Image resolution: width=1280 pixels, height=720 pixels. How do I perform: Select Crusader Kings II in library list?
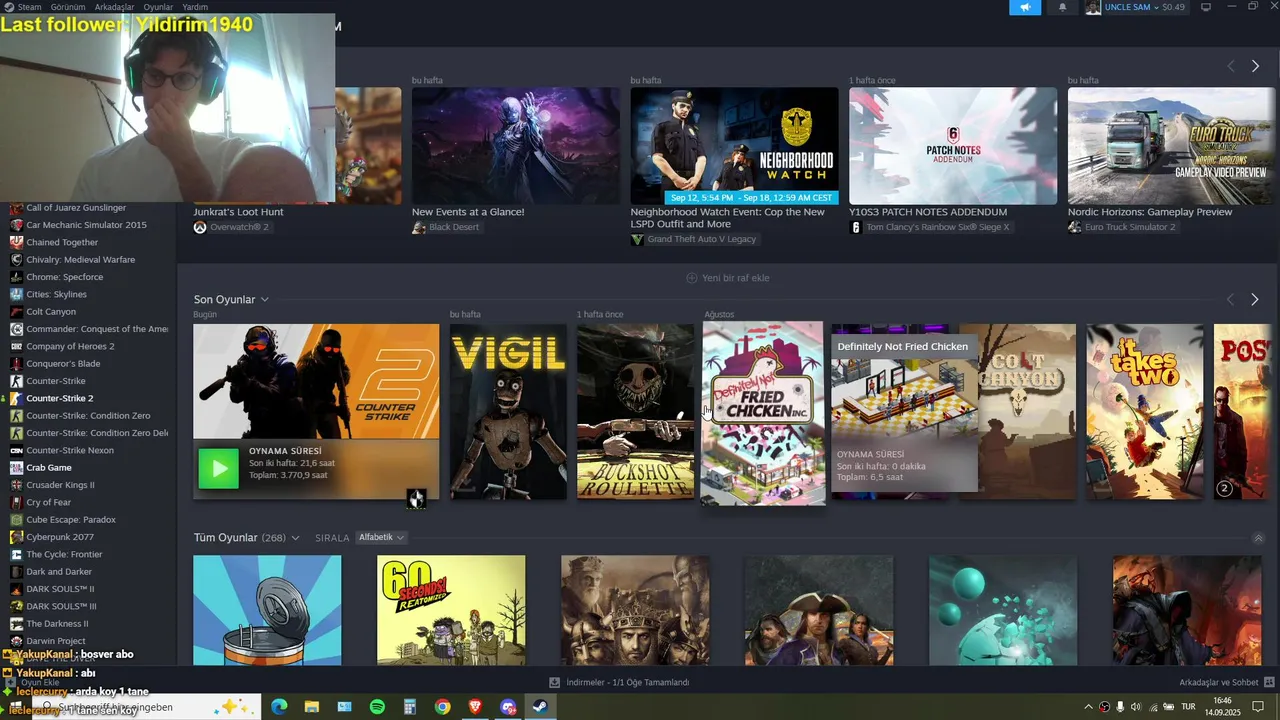point(60,485)
